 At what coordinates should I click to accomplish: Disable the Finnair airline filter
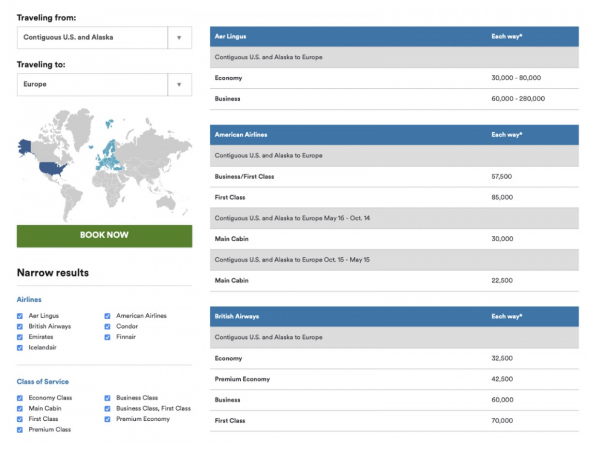[x=107, y=337]
